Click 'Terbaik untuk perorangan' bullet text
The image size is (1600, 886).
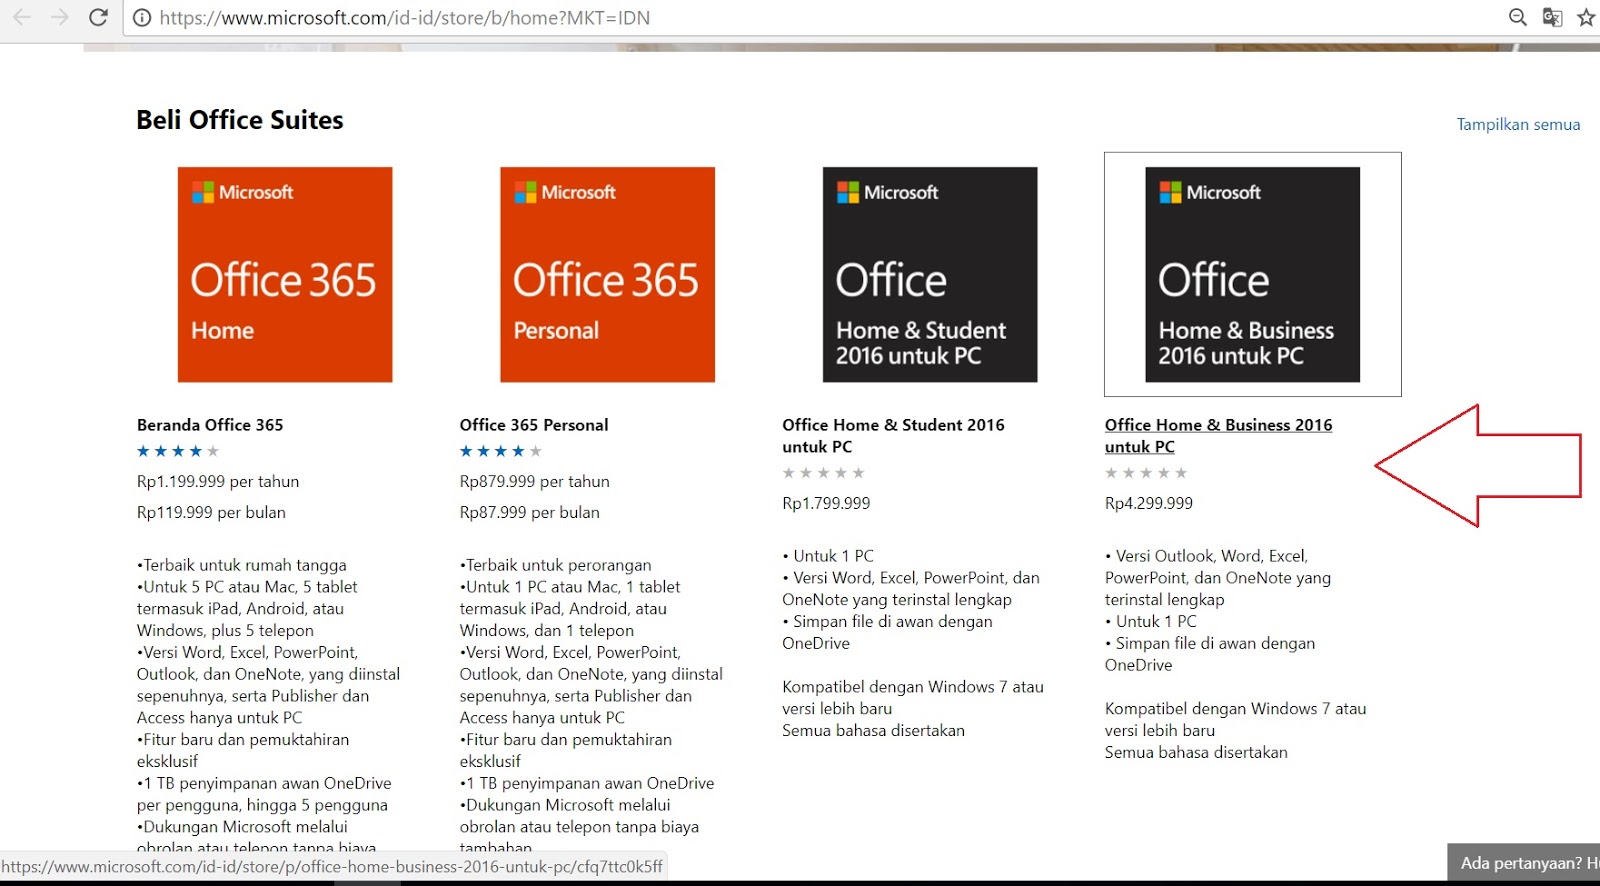(x=556, y=565)
